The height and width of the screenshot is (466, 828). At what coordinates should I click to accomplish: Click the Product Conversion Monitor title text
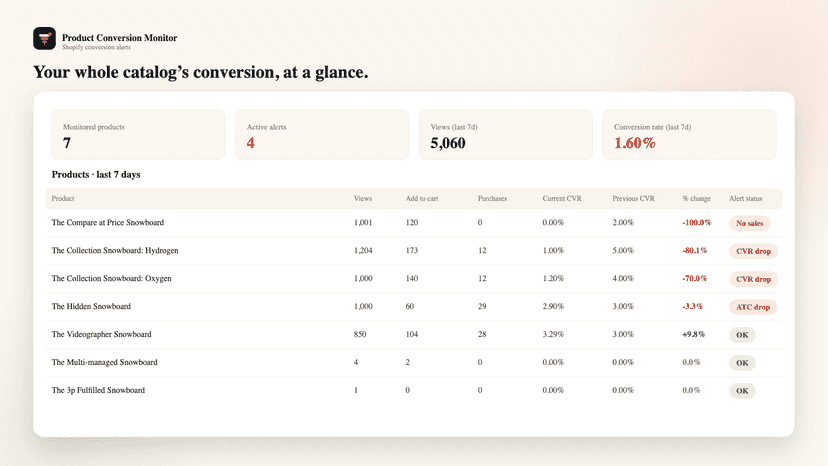coord(119,38)
